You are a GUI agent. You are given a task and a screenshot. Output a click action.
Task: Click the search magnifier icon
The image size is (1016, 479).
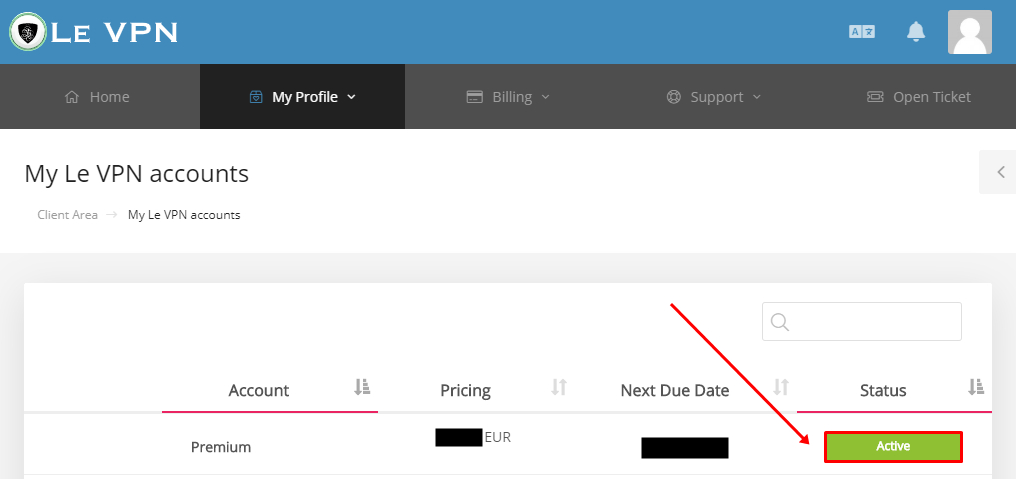780,321
